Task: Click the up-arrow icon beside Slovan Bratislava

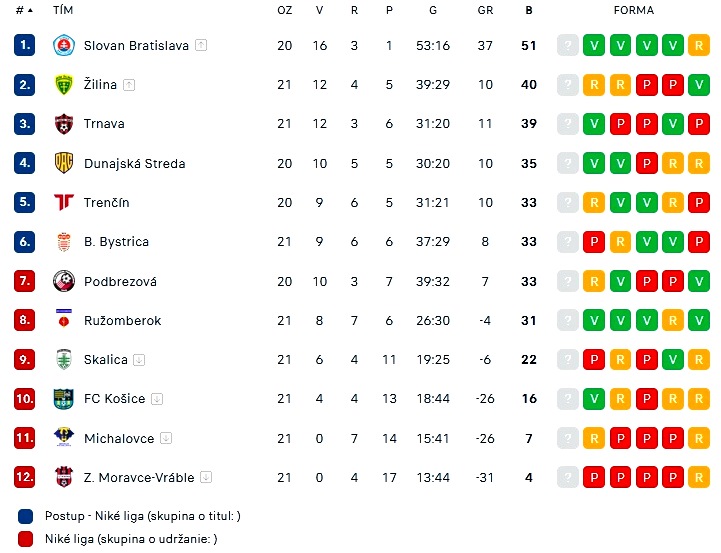Action: point(201,46)
